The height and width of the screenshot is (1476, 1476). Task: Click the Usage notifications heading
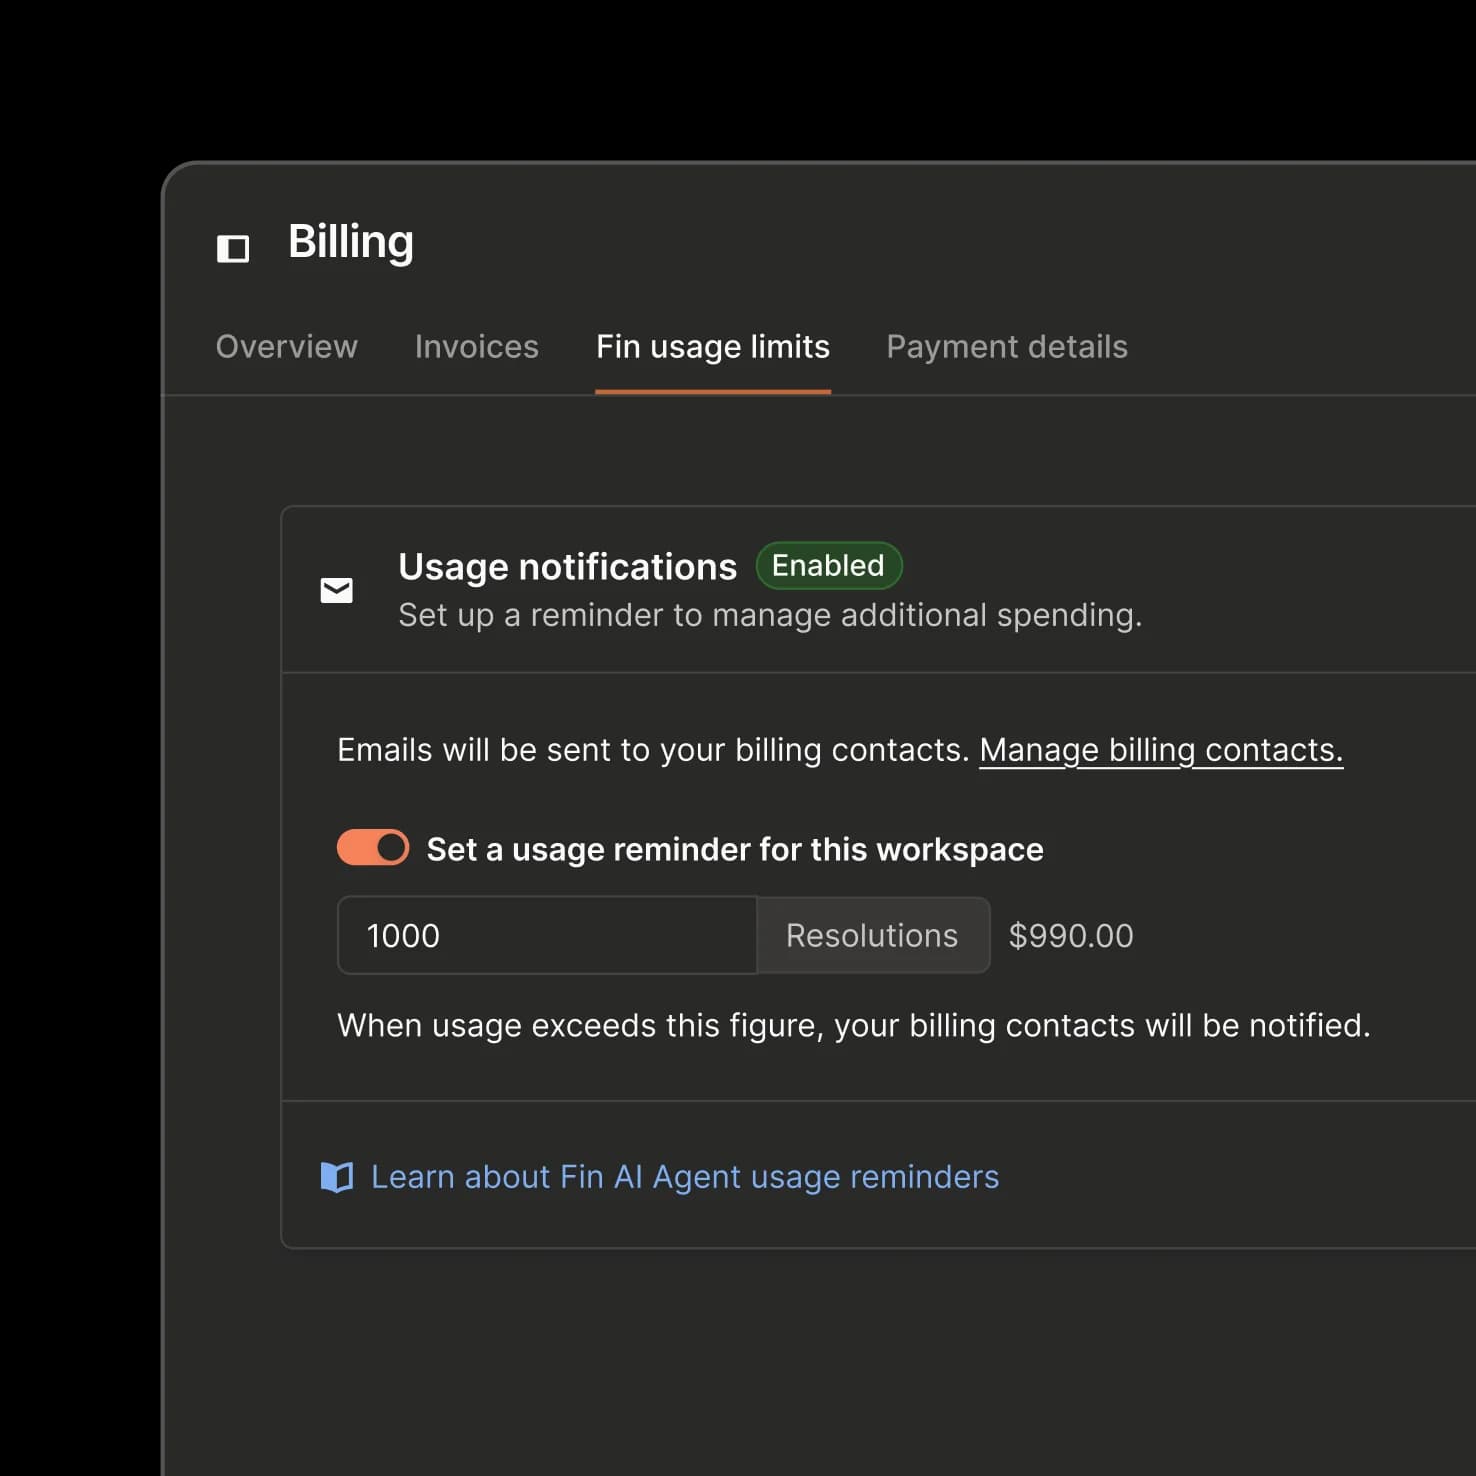point(567,567)
